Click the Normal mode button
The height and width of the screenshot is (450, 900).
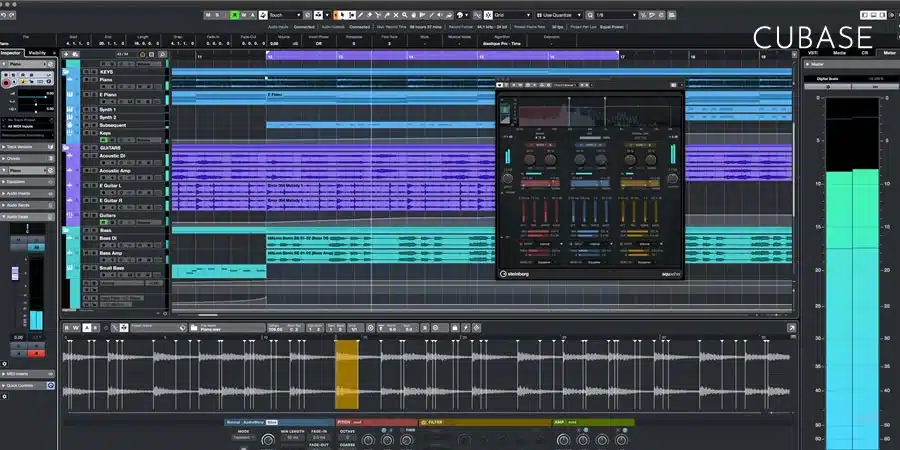click(233, 422)
